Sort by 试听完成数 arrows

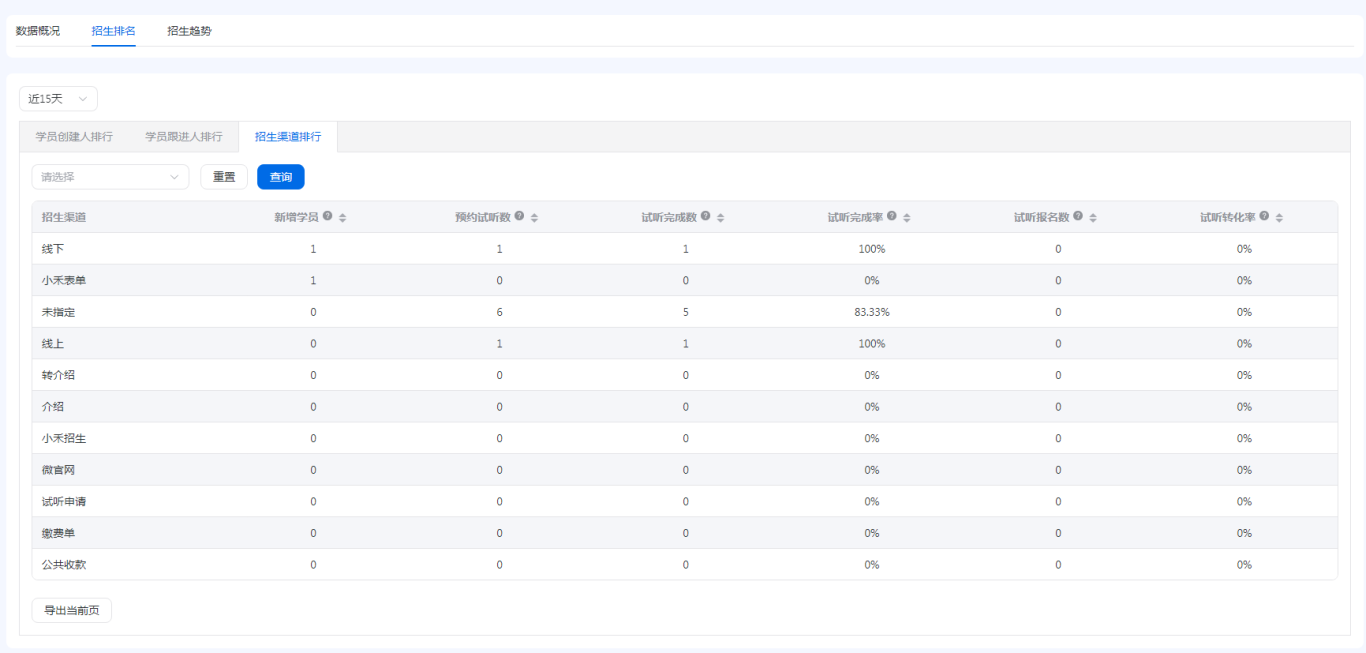point(721,218)
